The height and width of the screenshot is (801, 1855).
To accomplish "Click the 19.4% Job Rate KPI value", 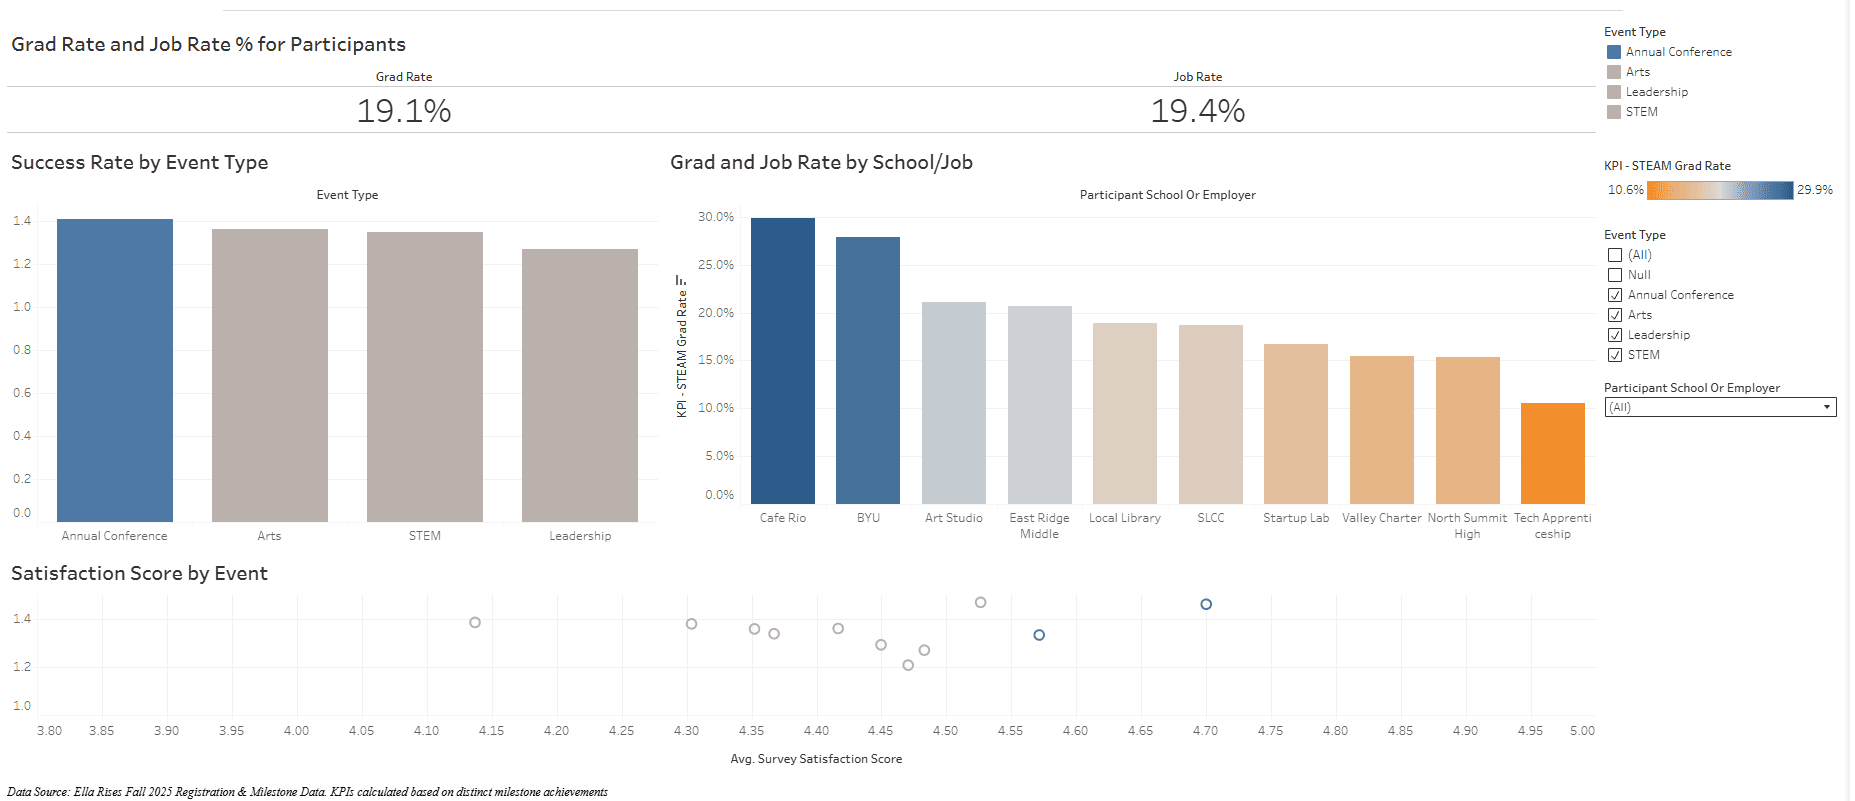I will tap(1197, 110).
